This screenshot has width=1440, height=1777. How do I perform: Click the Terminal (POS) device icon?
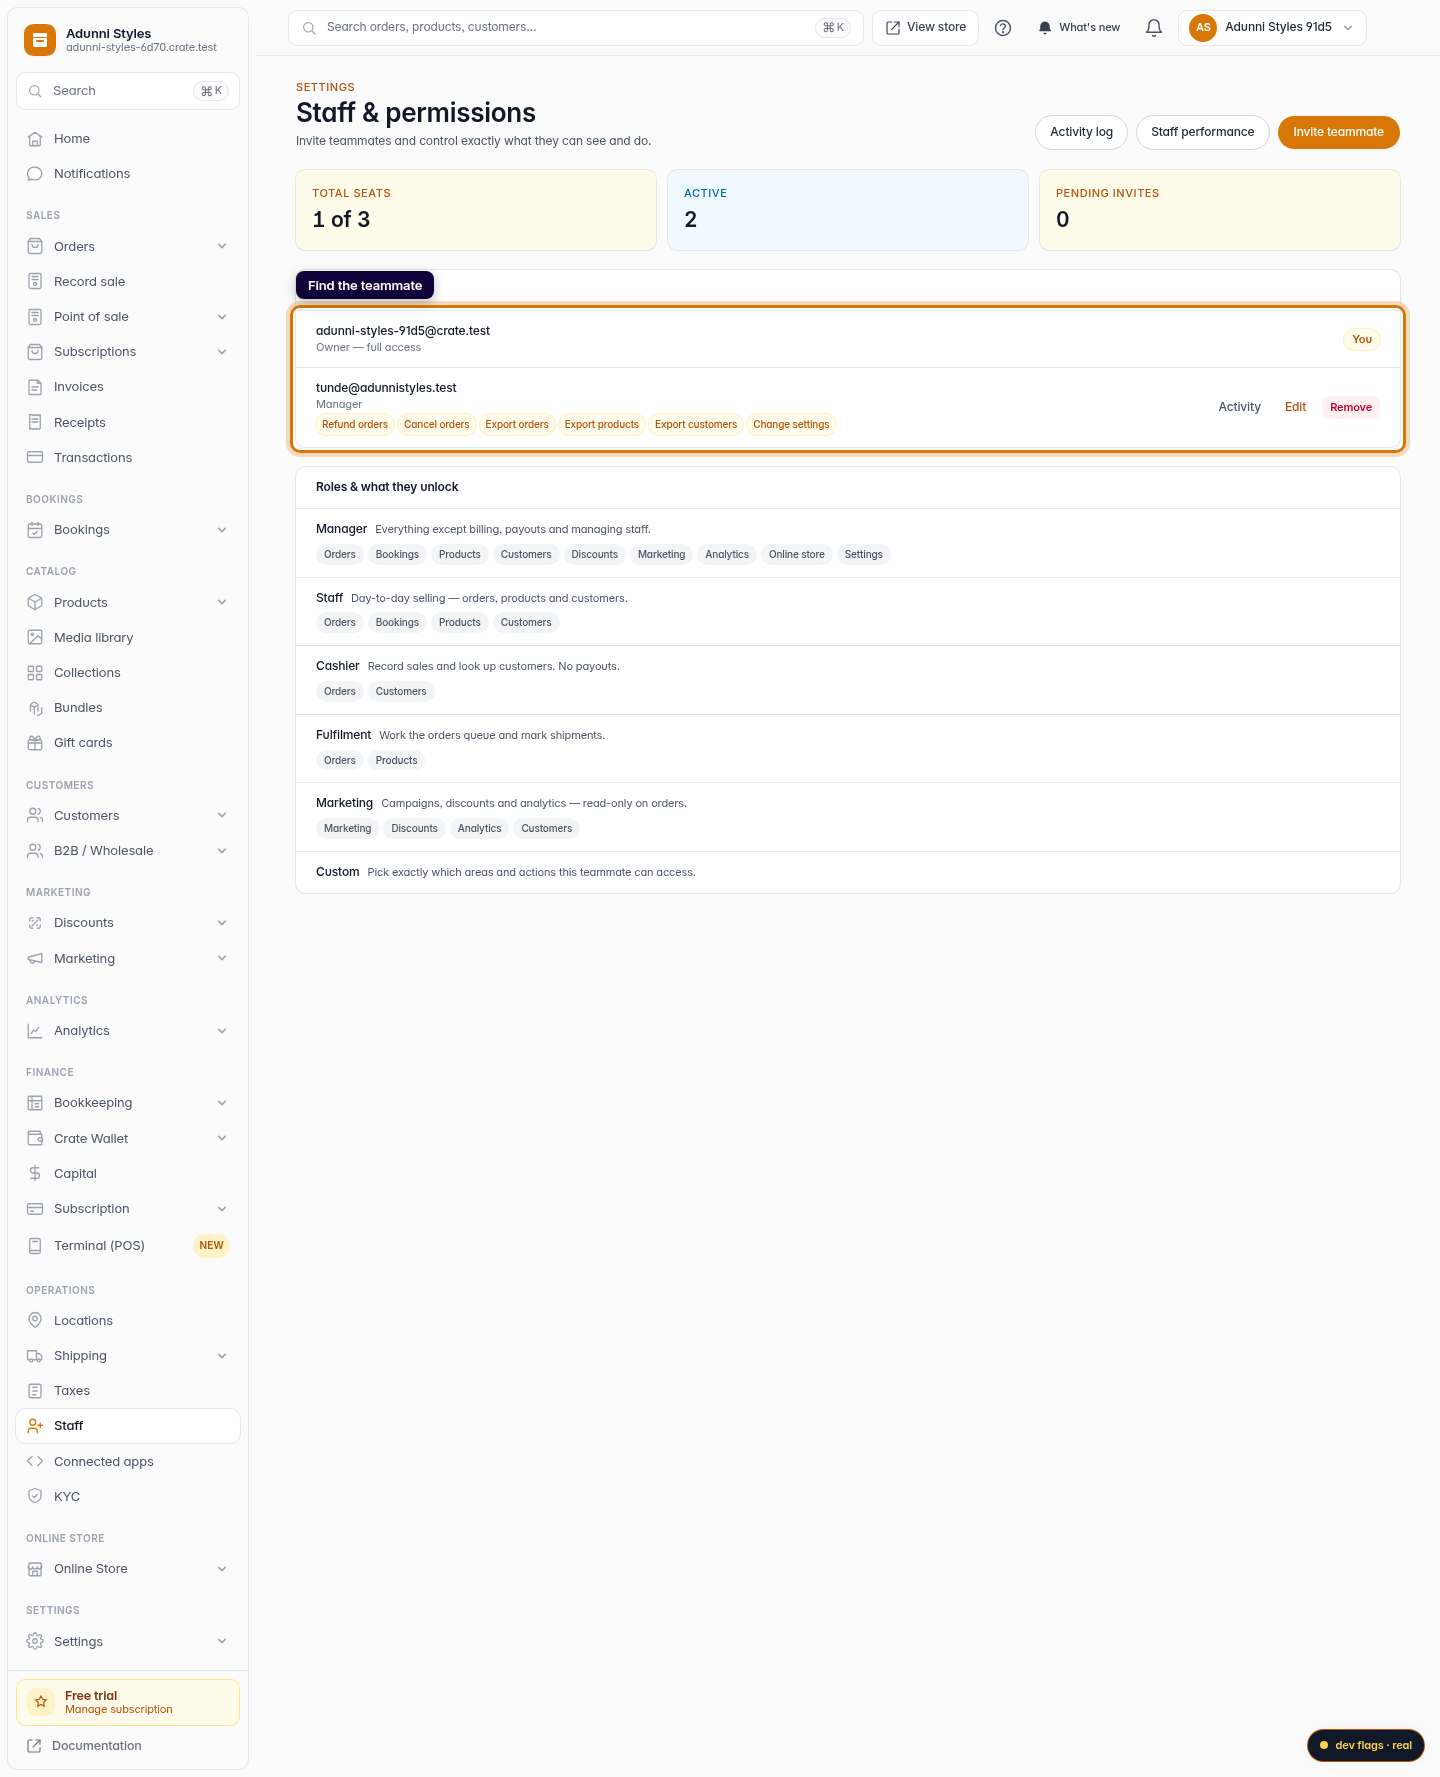(35, 1246)
